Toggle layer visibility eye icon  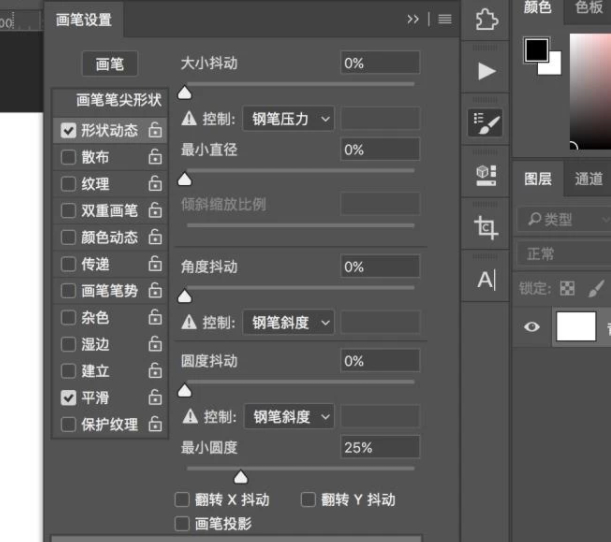click(x=532, y=327)
